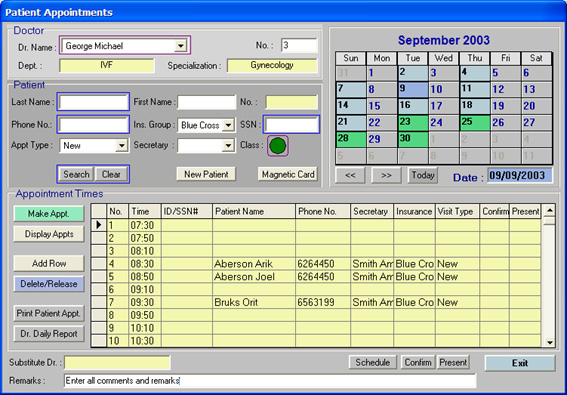Screen dimensions: 567x395
Task: Select September 28 in the calendar
Action: [x=351, y=140]
